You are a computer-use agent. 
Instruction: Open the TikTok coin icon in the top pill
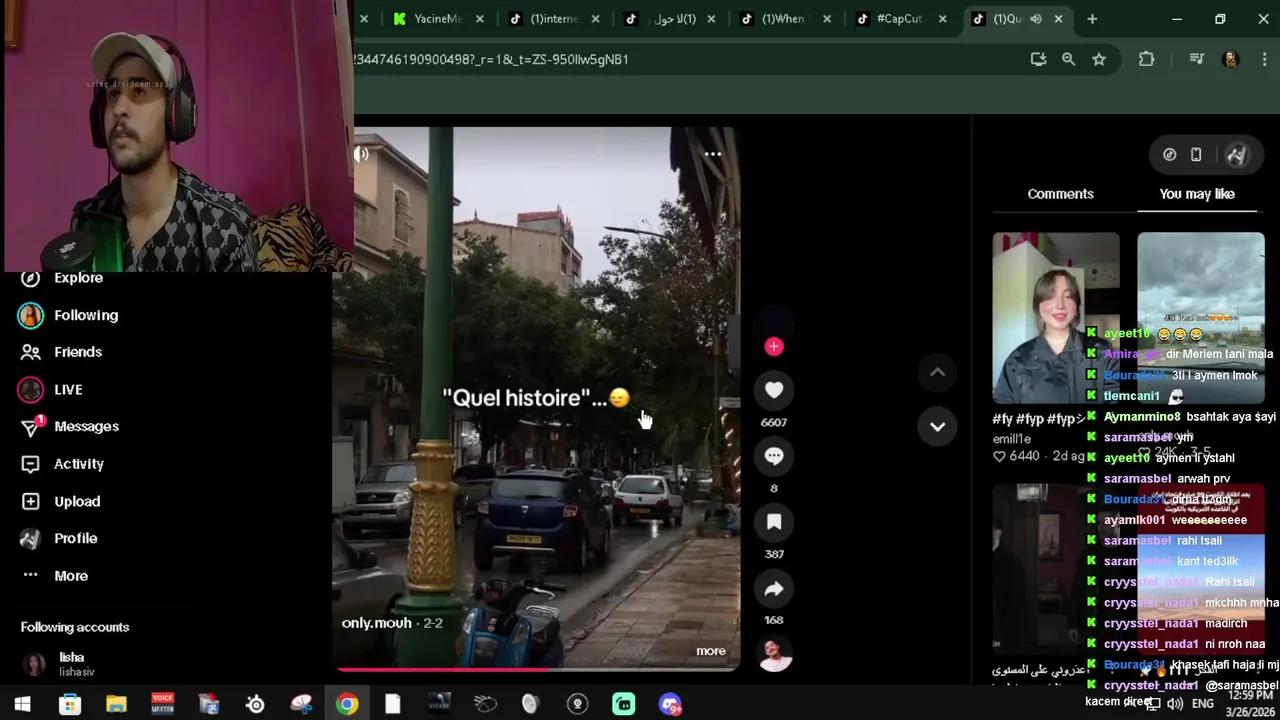tap(1169, 154)
